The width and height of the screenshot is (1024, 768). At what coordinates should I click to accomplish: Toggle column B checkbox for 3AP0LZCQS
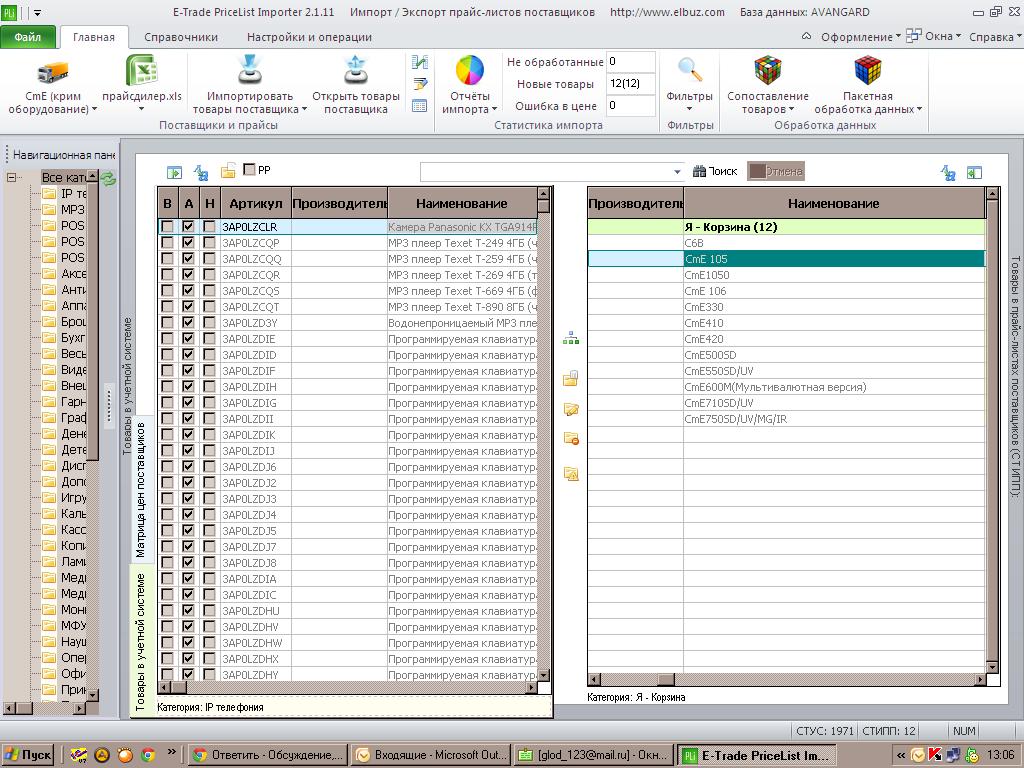point(167,291)
